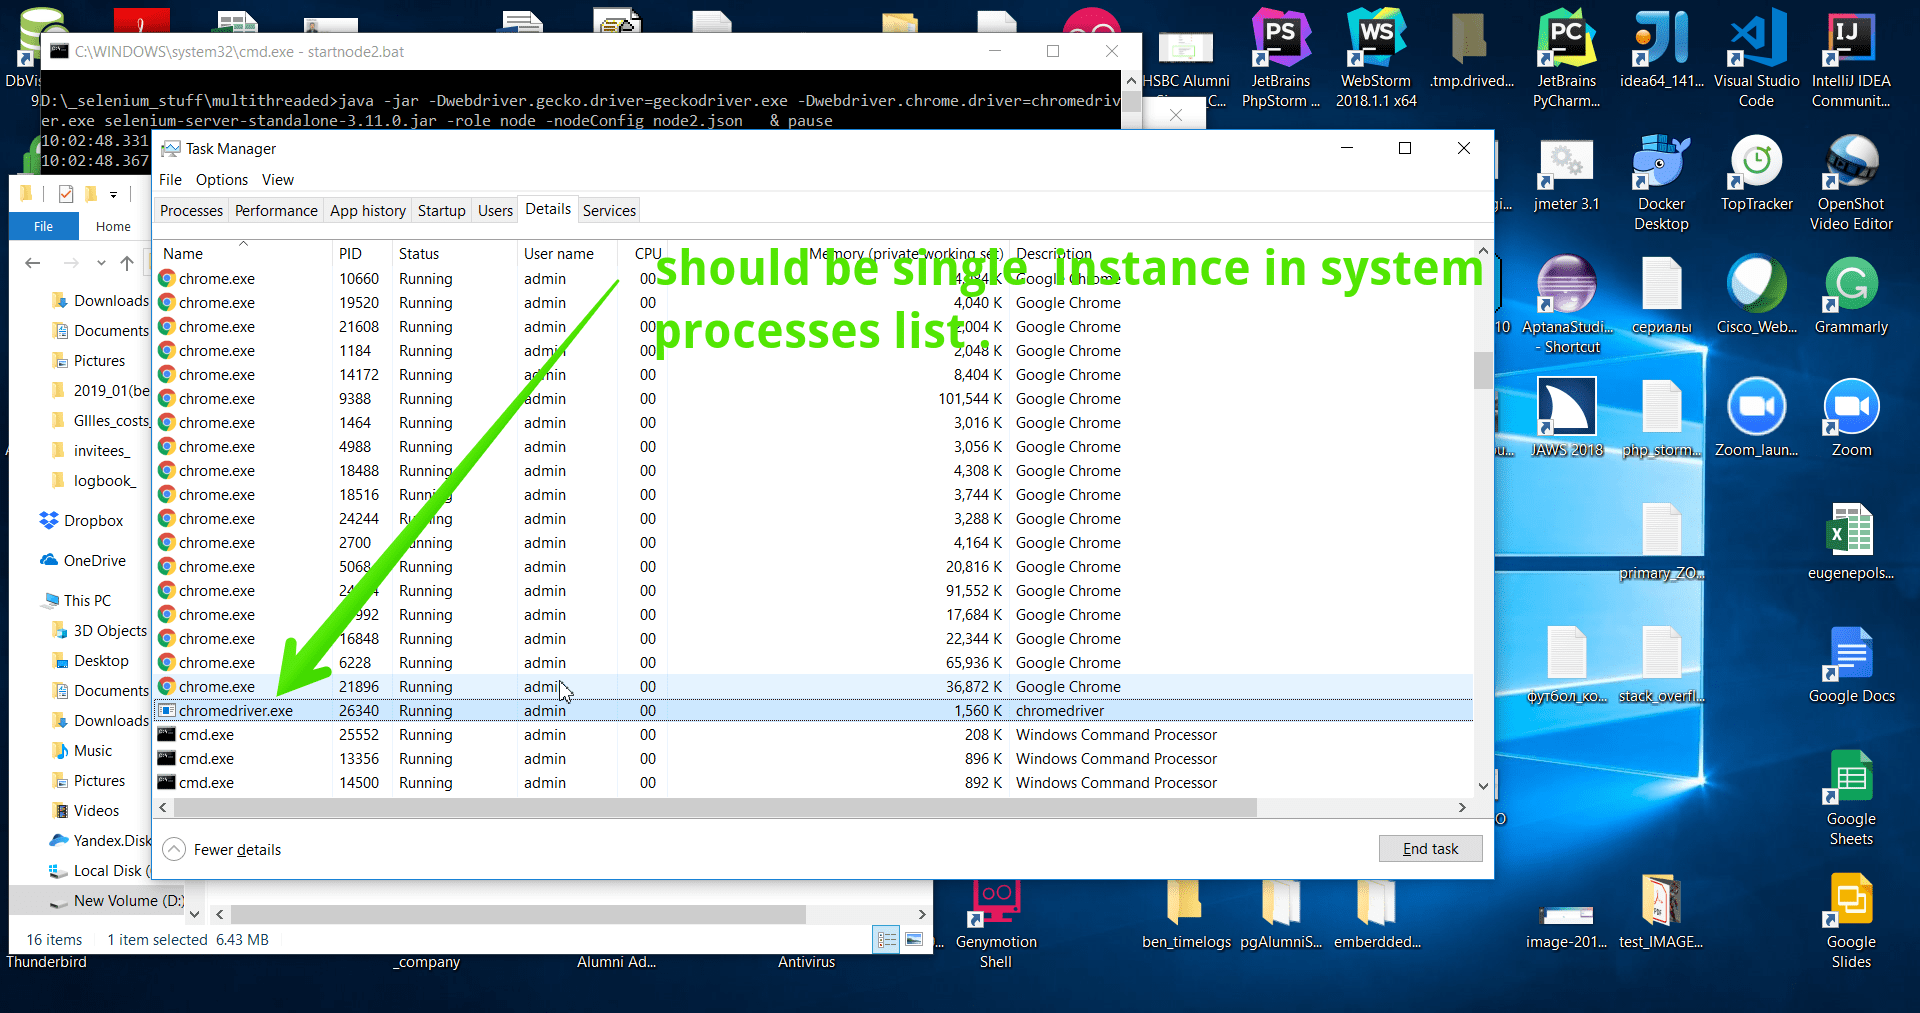Switch to the Performance tab

tap(275, 210)
